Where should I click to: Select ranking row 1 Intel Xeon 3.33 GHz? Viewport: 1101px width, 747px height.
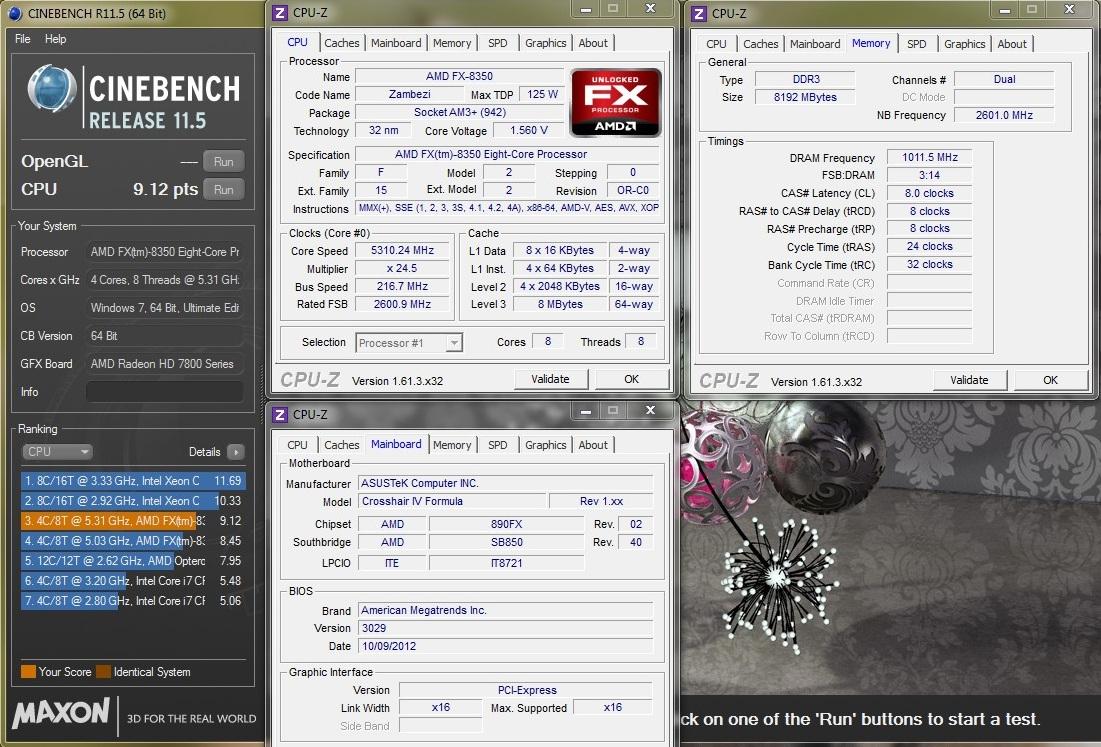tap(133, 481)
